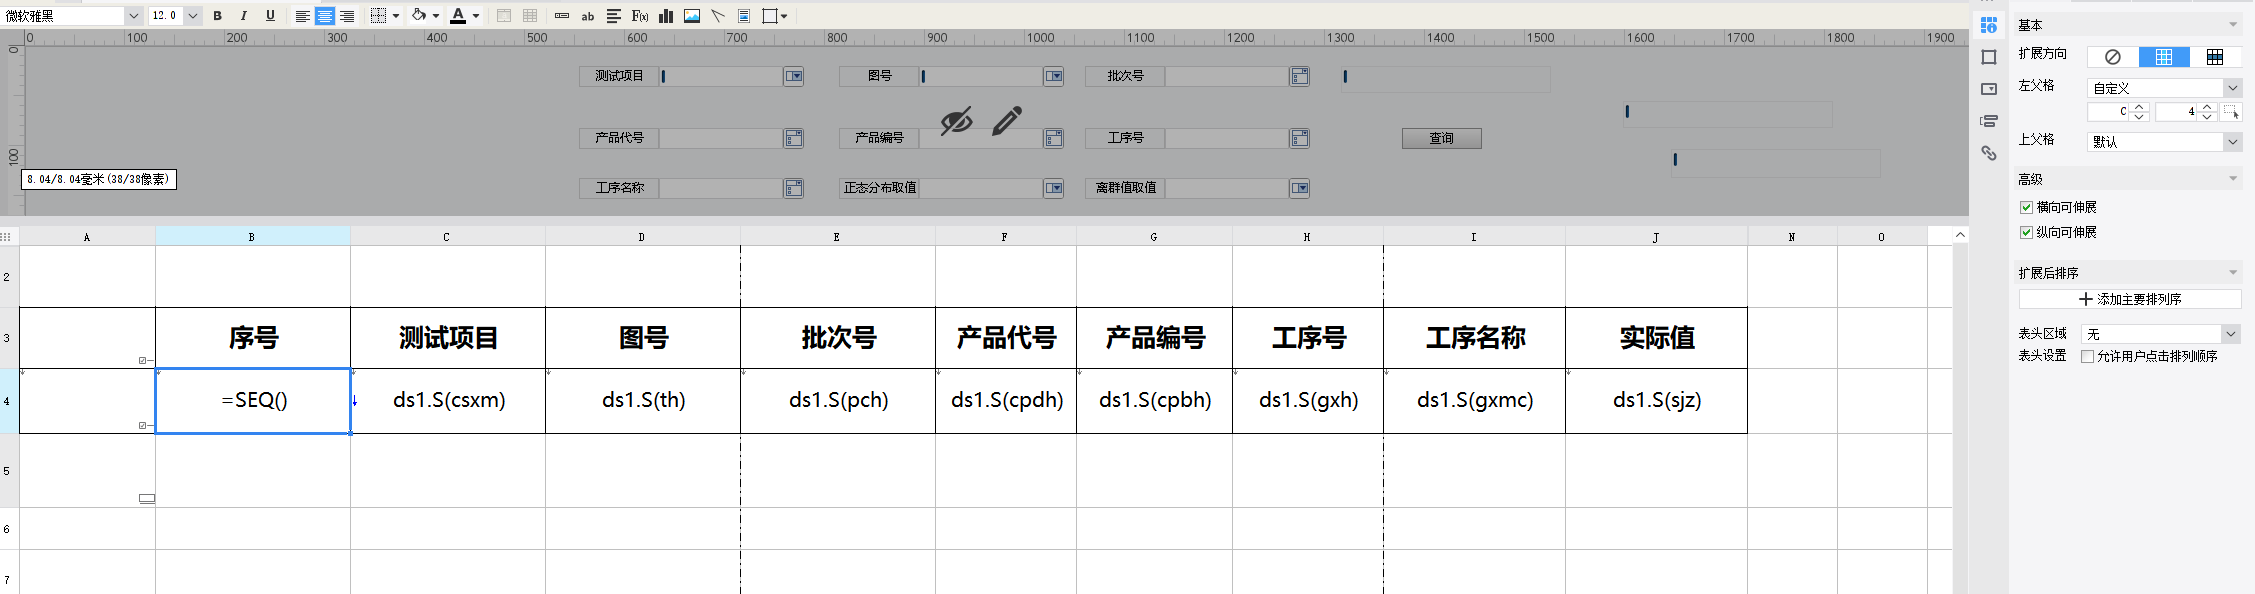Apply the background fill bucket
The image size is (2255, 594).
tap(419, 16)
